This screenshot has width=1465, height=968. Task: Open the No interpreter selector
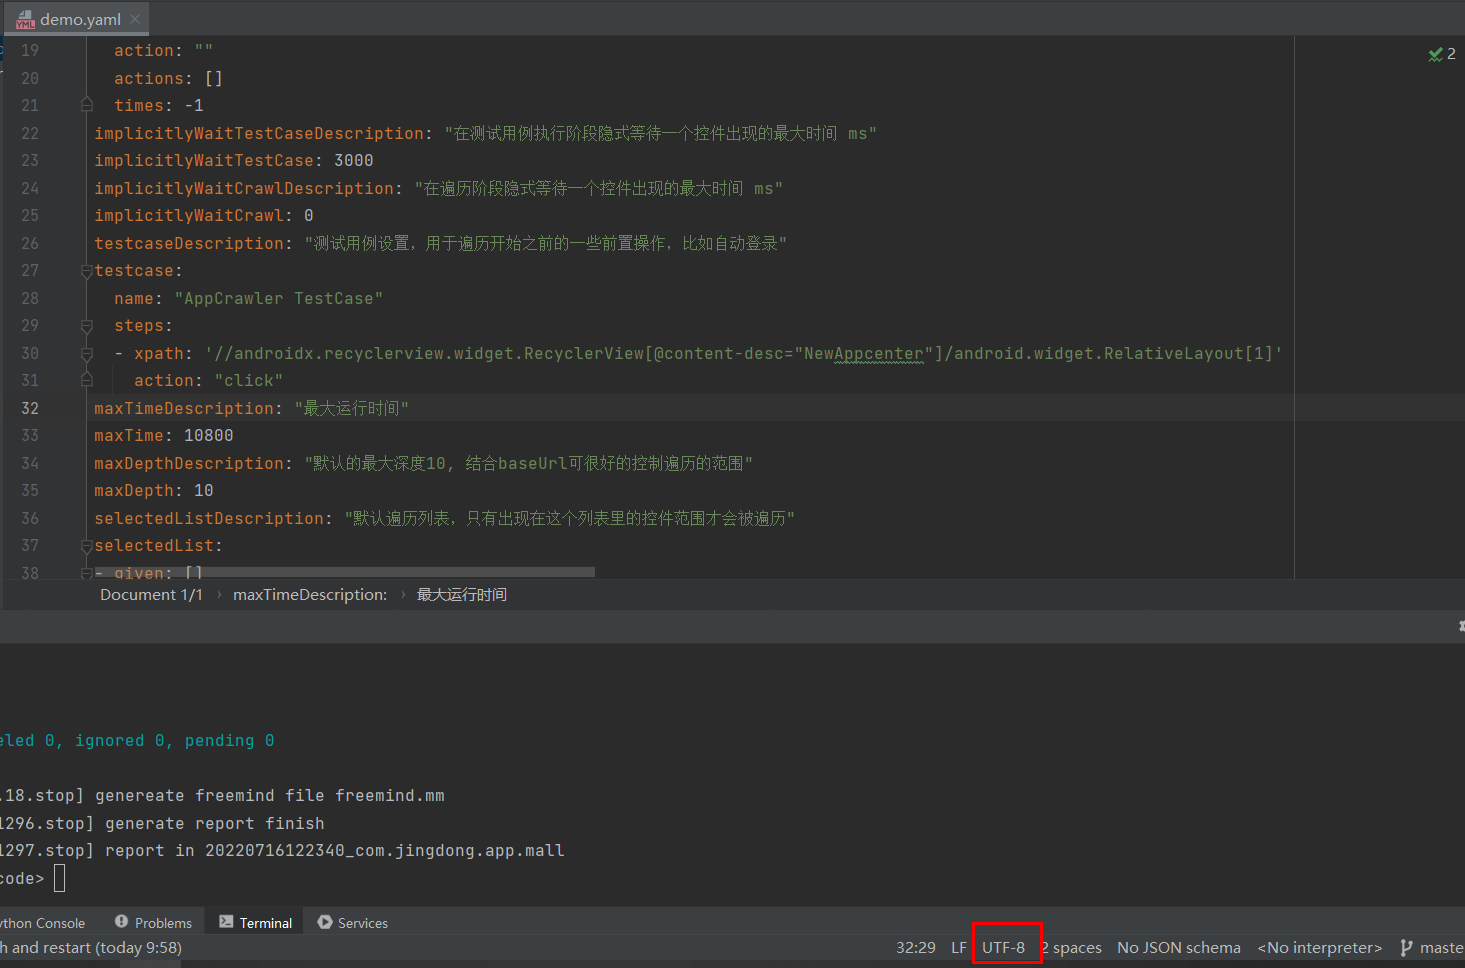(x=1320, y=948)
